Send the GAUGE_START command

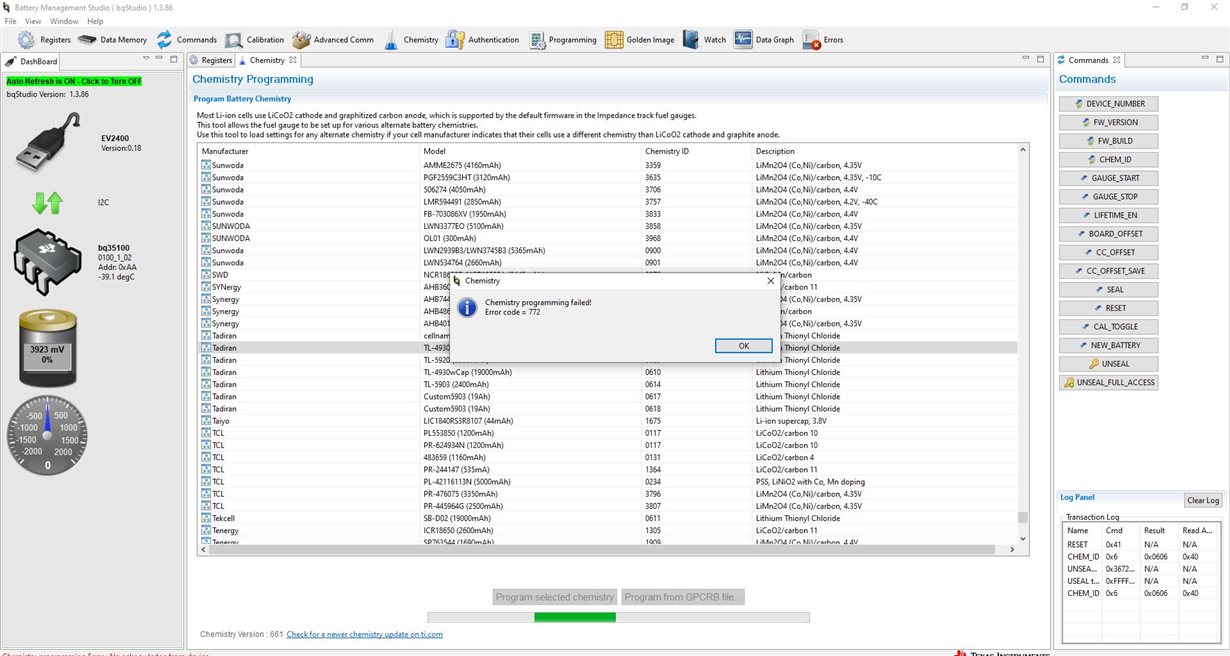tap(1108, 178)
